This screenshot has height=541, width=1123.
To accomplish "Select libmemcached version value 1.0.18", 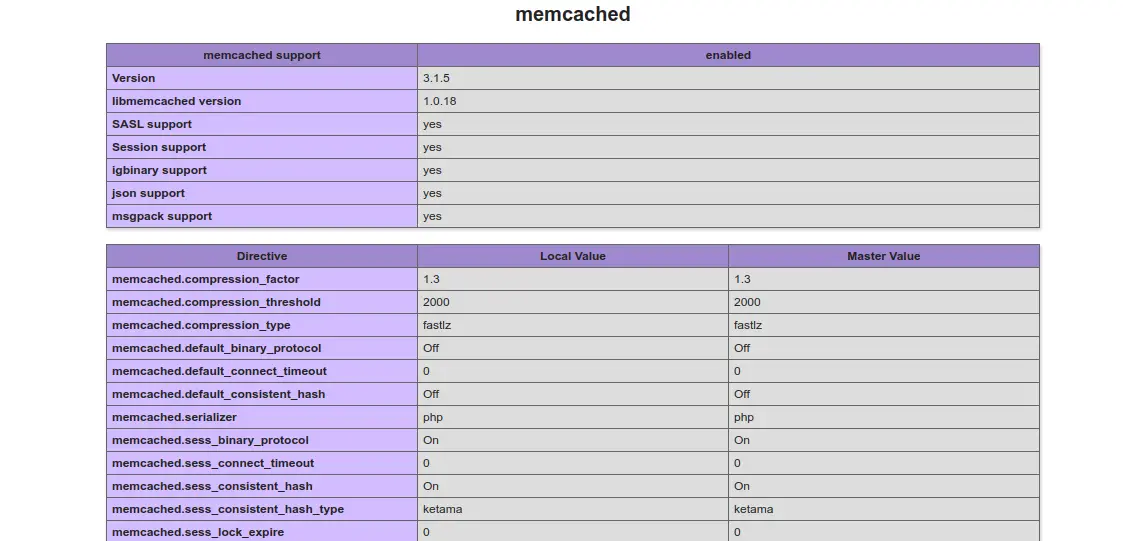I will click(439, 101).
